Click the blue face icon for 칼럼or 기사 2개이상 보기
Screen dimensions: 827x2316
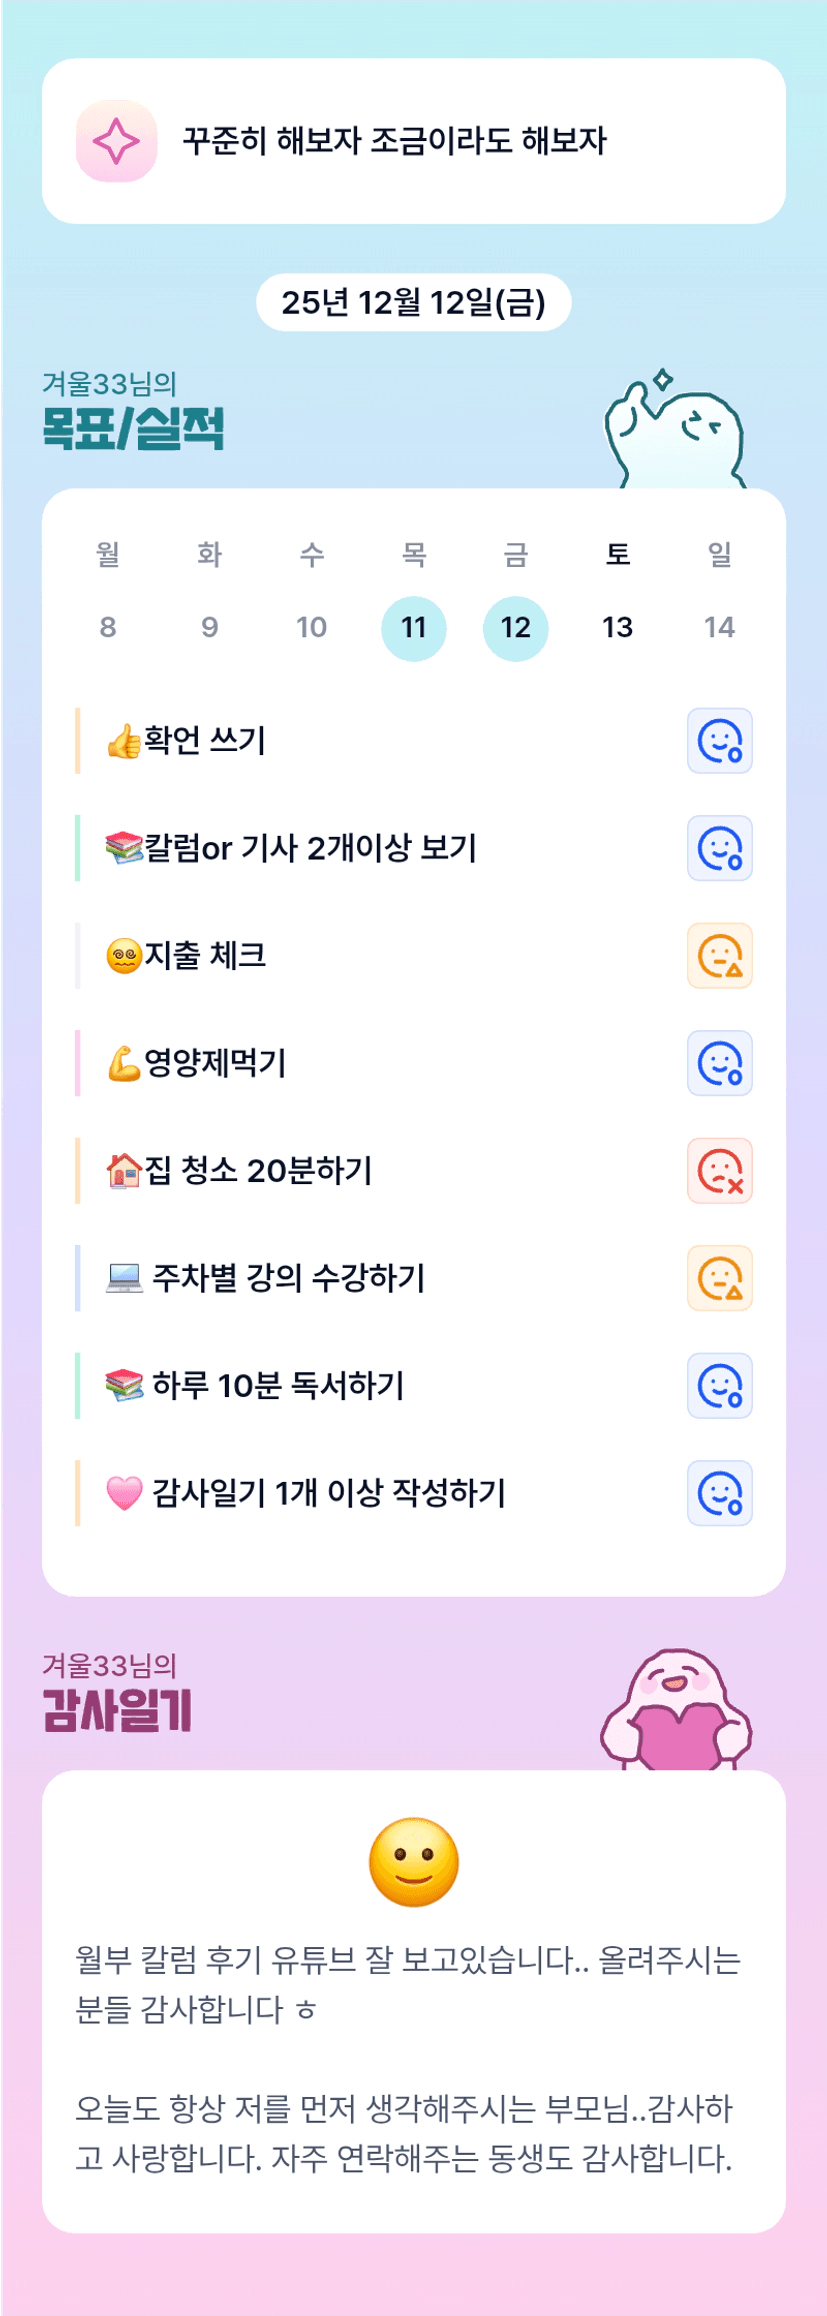click(x=719, y=848)
